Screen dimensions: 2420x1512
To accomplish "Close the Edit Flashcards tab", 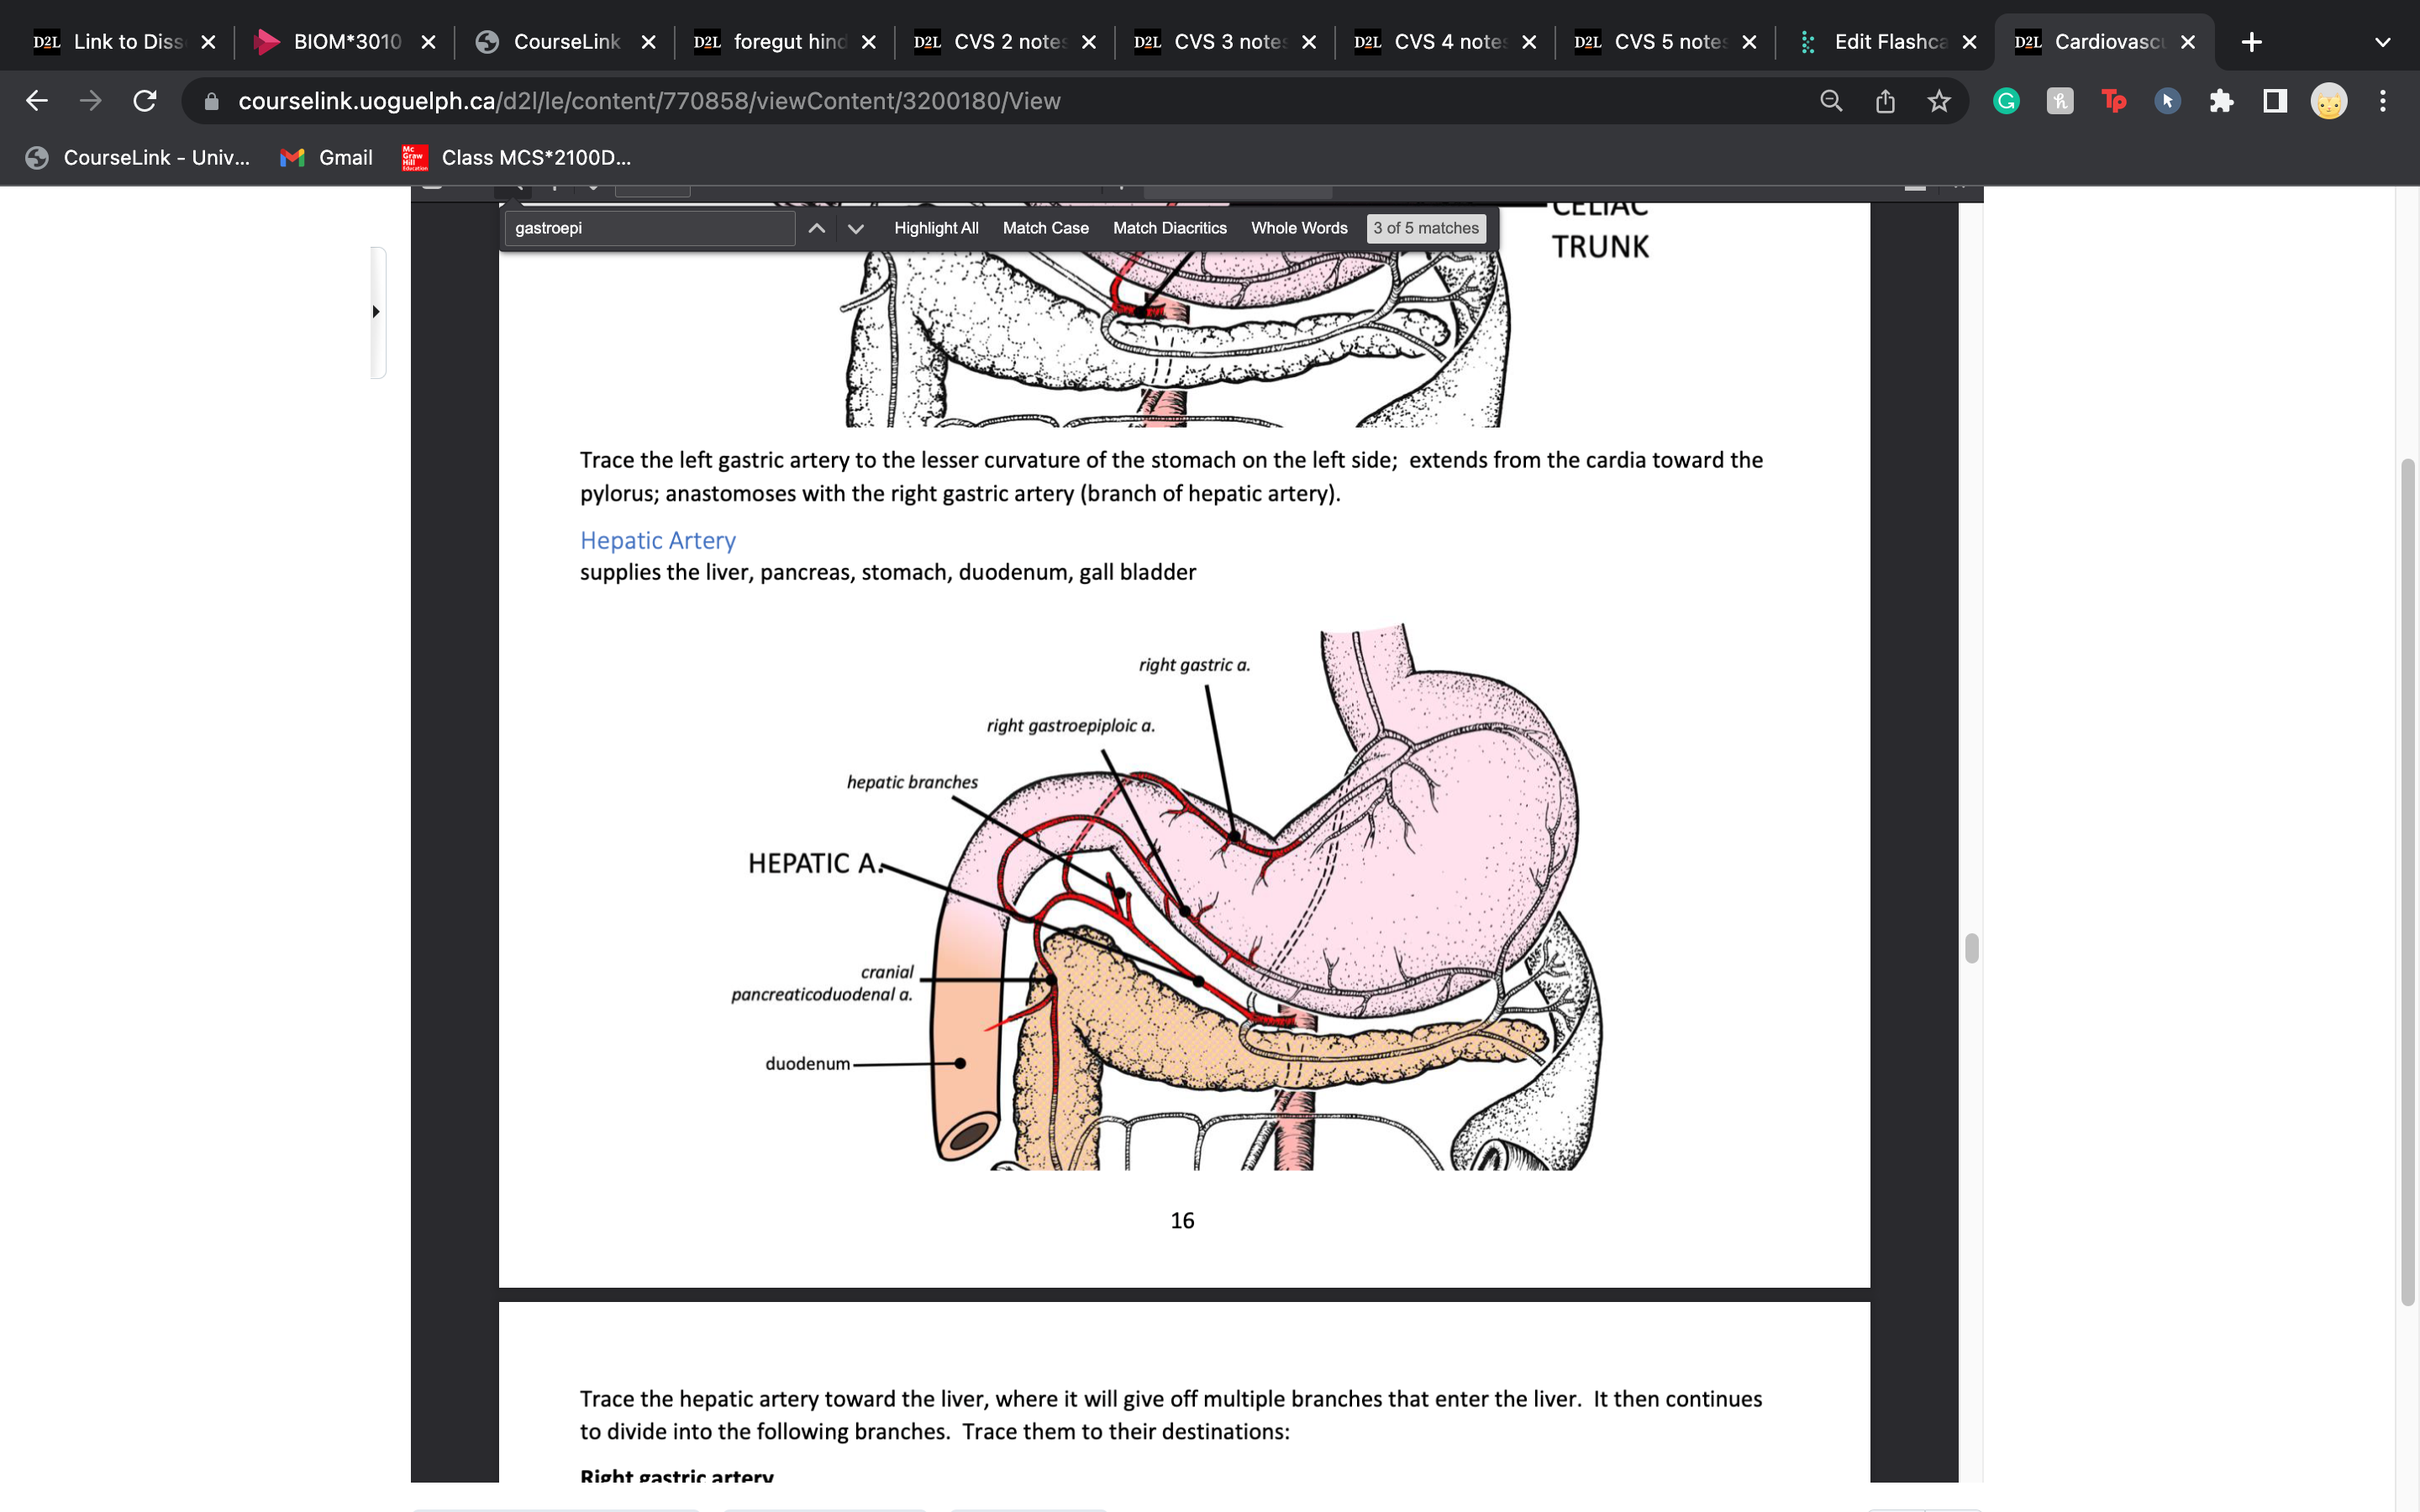I will 1969,42.
